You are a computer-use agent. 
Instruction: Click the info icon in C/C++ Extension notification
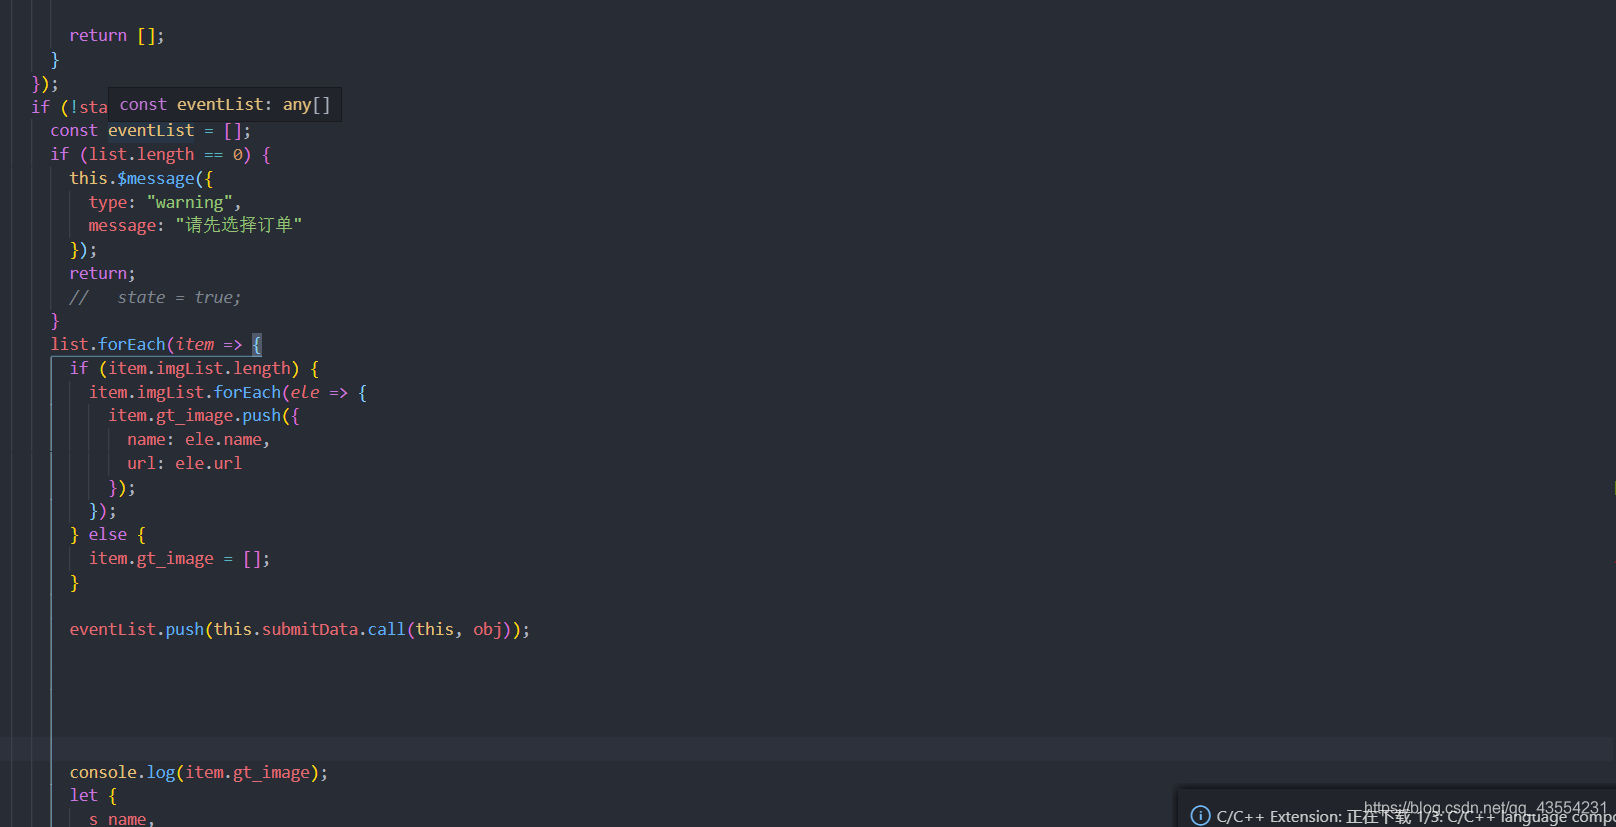coord(1200,816)
